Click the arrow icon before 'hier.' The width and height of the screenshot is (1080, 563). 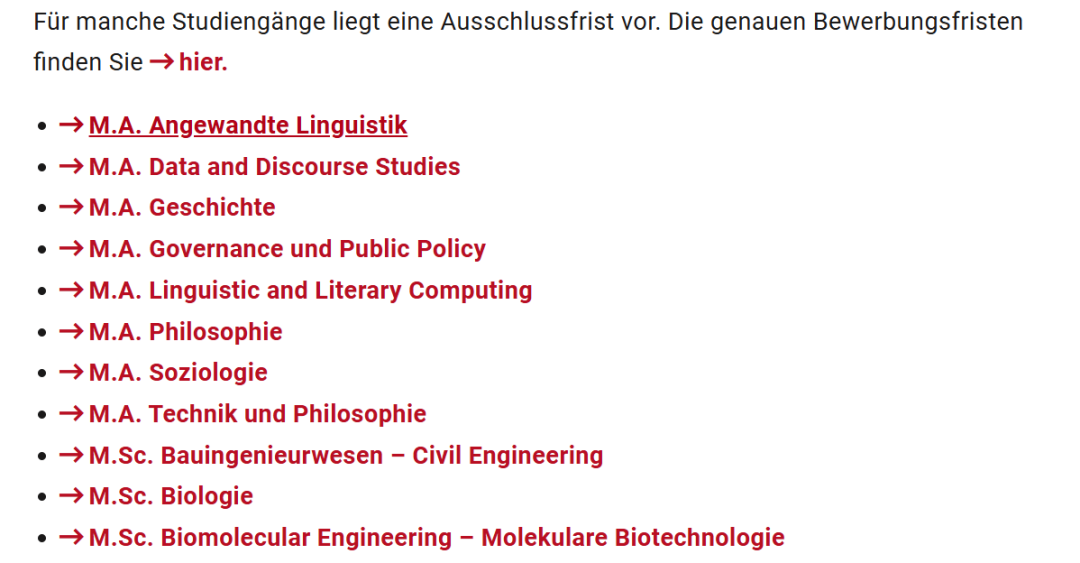point(161,62)
